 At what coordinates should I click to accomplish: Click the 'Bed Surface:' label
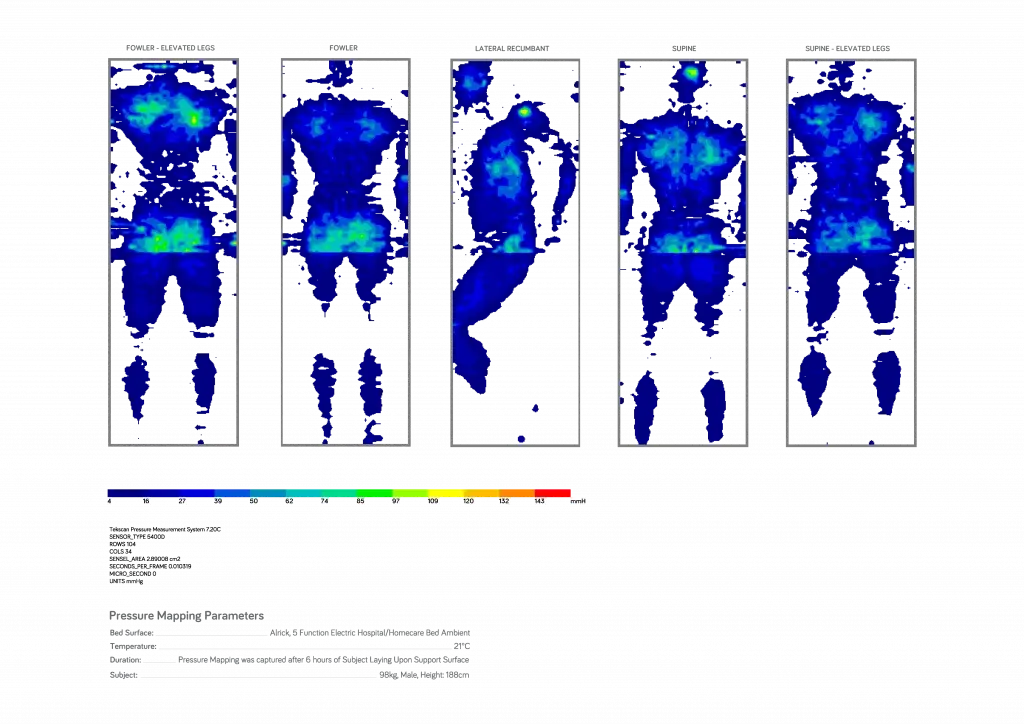[x=131, y=633]
